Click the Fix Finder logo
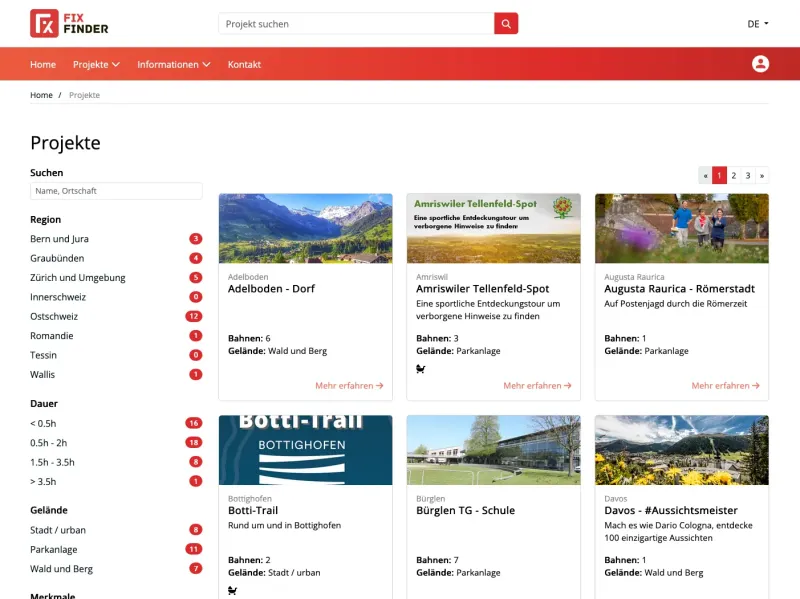 click(69, 23)
